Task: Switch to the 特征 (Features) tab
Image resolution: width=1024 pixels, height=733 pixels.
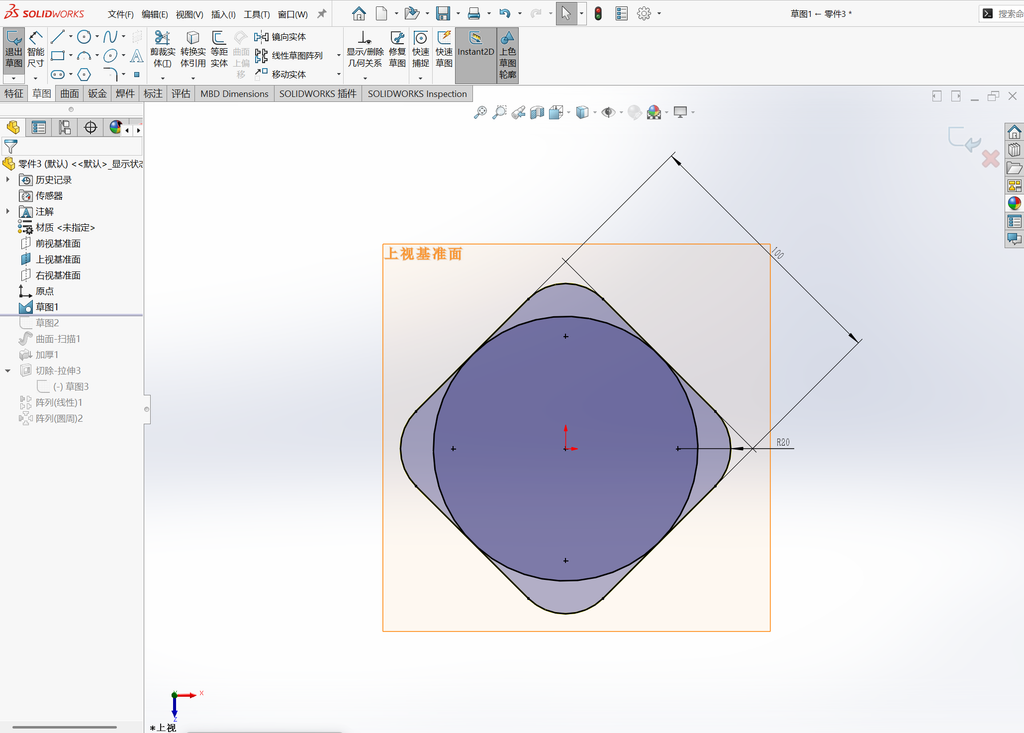Action: [14, 93]
